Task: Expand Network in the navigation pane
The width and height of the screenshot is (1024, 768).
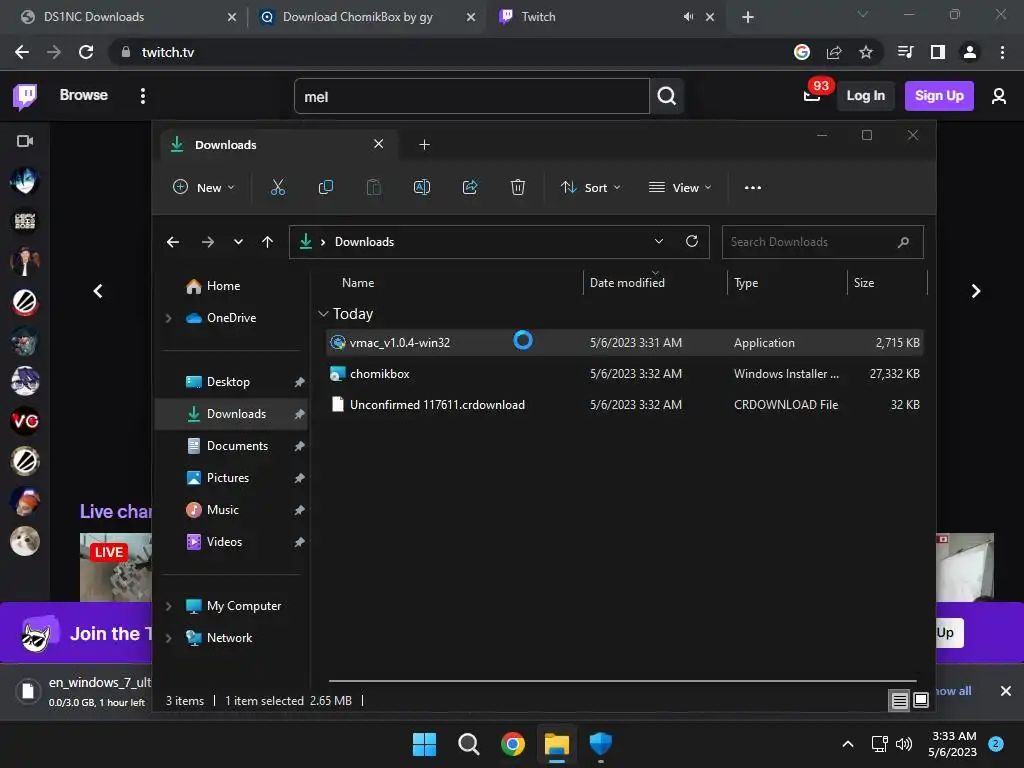Action: (168, 638)
